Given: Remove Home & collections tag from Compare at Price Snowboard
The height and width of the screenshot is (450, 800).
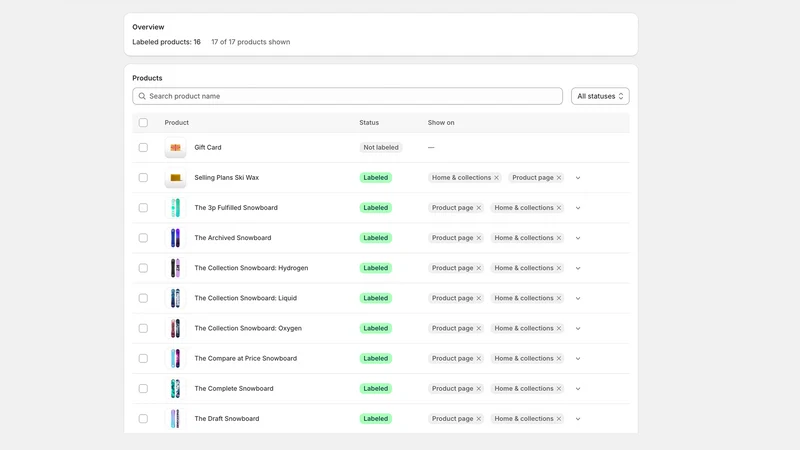Looking at the screenshot, I should pyautogui.click(x=559, y=358).
